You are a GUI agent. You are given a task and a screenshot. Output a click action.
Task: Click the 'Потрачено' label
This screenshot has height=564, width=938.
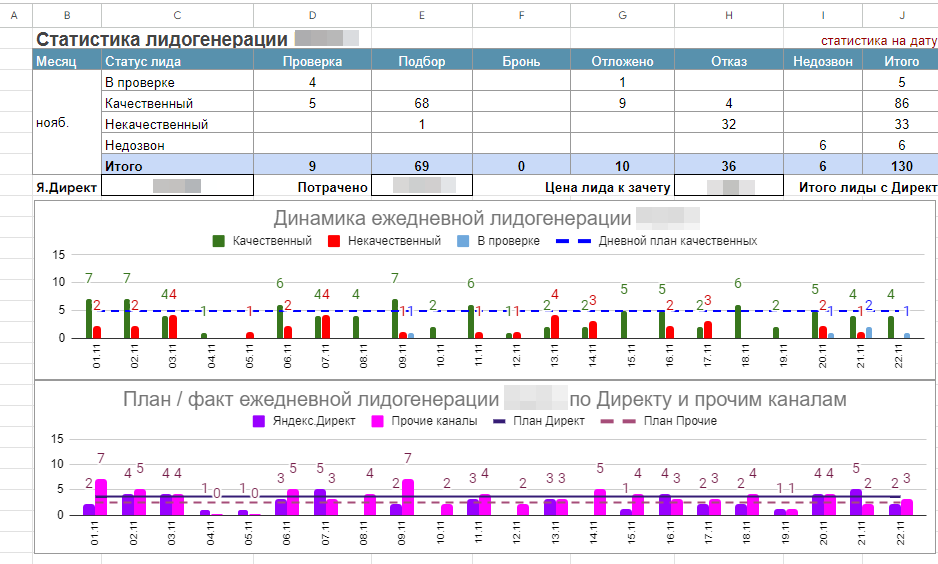coord(333,187)
